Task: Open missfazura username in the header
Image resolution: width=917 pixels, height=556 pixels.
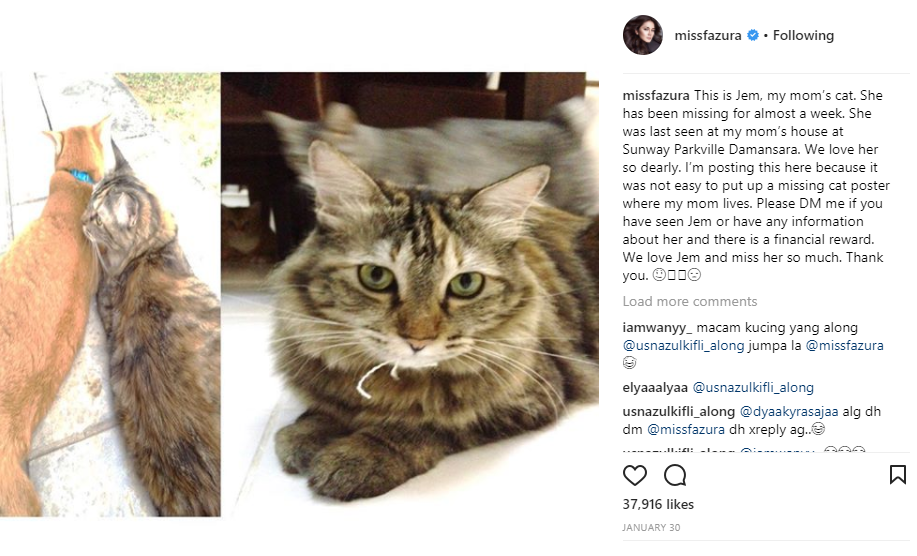Action: pos(708,35)
